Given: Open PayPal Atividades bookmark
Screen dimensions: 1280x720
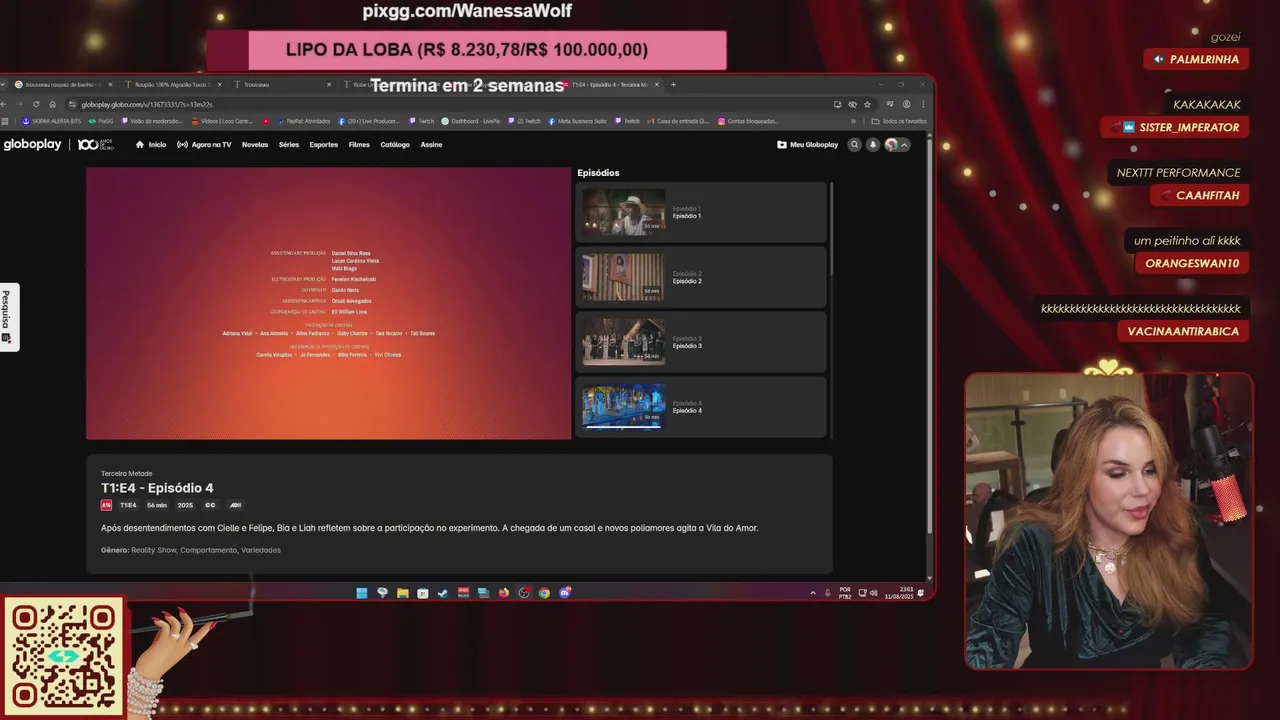Looking at the screenshot, I should (303, 121).
